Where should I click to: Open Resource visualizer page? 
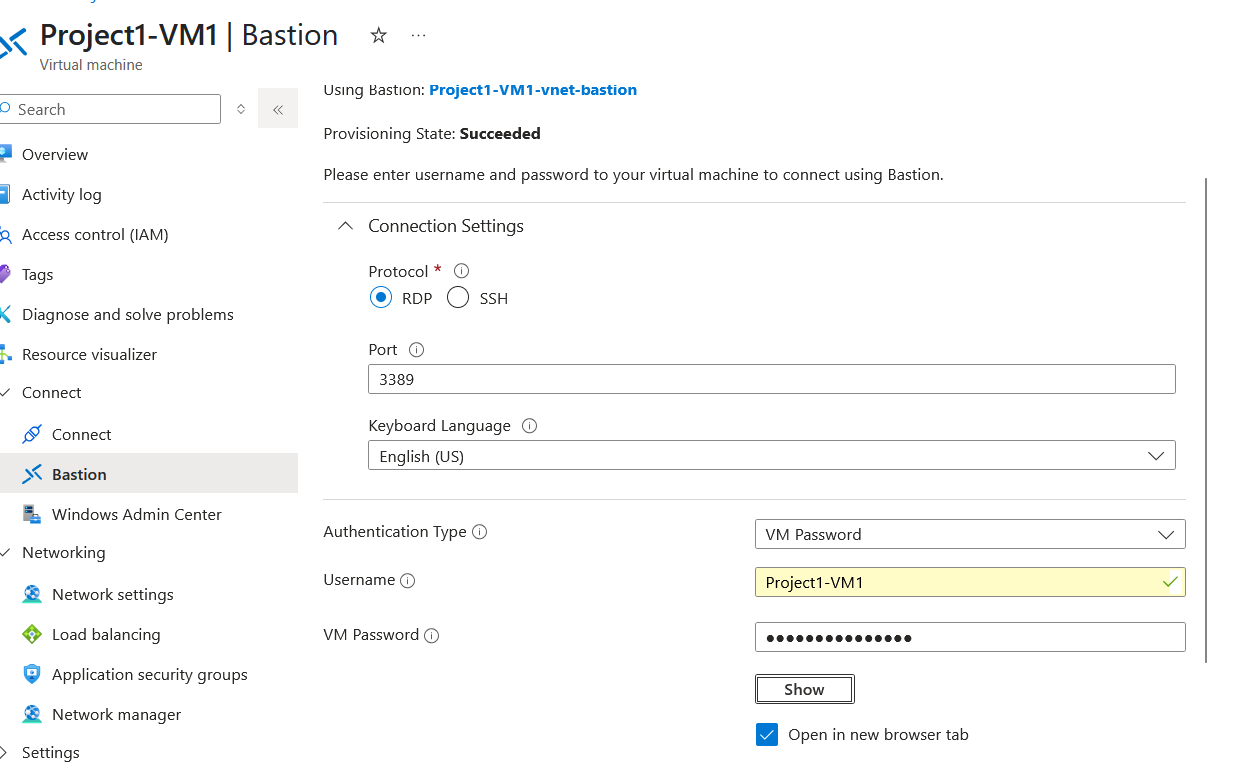tap(90, 354)
